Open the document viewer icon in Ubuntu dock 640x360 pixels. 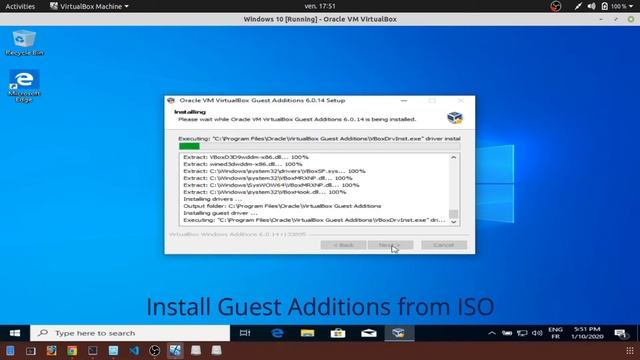click(10, 351)
